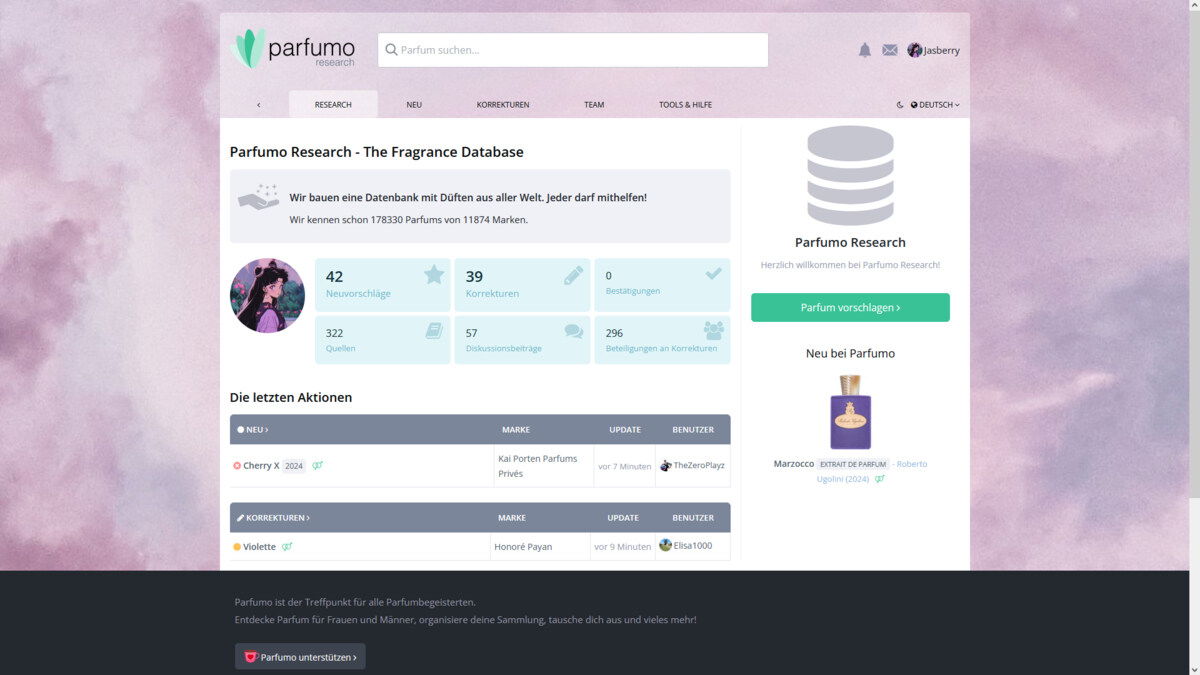Viewport: 1200px width, 675px height.
Task: Click the checkmark icon in Bestätigungen tile
Action: [713, 273]
